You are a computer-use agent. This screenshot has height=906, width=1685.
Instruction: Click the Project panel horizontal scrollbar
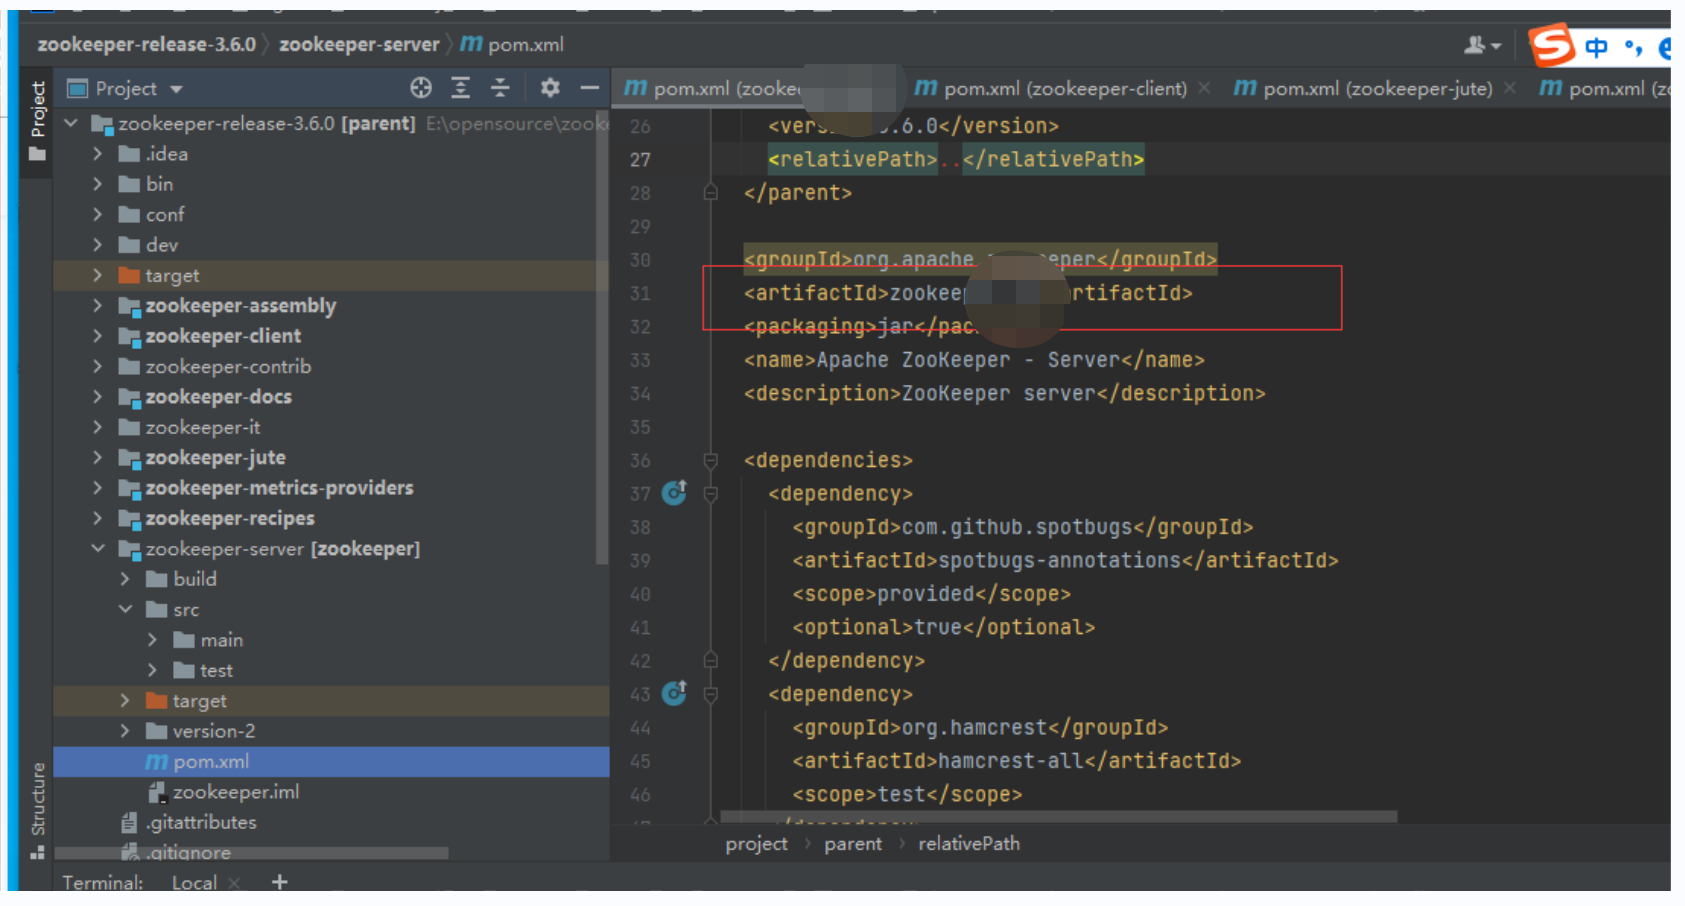[x=251, y=853]
